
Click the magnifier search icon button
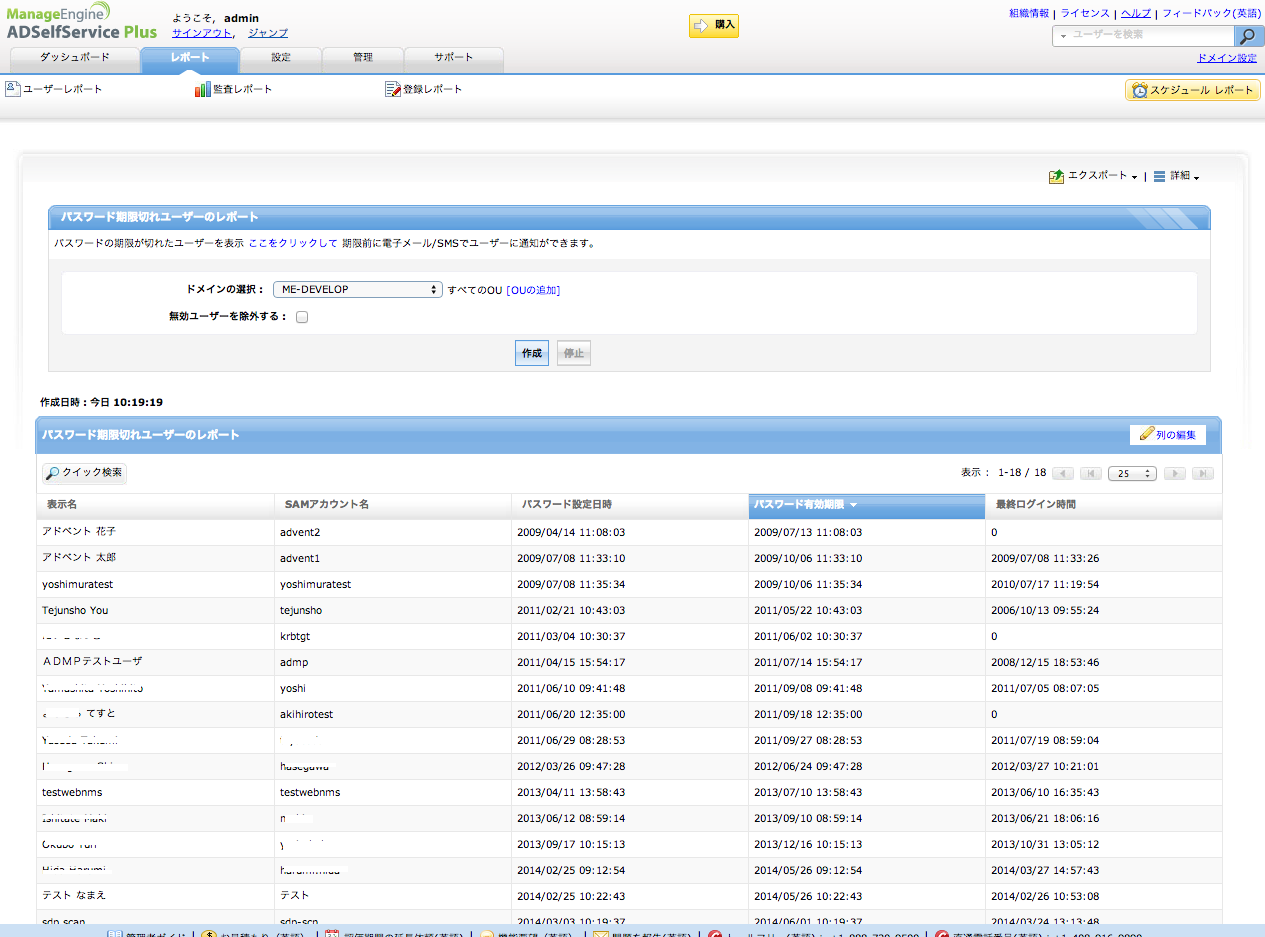[x=1247, y=36]
